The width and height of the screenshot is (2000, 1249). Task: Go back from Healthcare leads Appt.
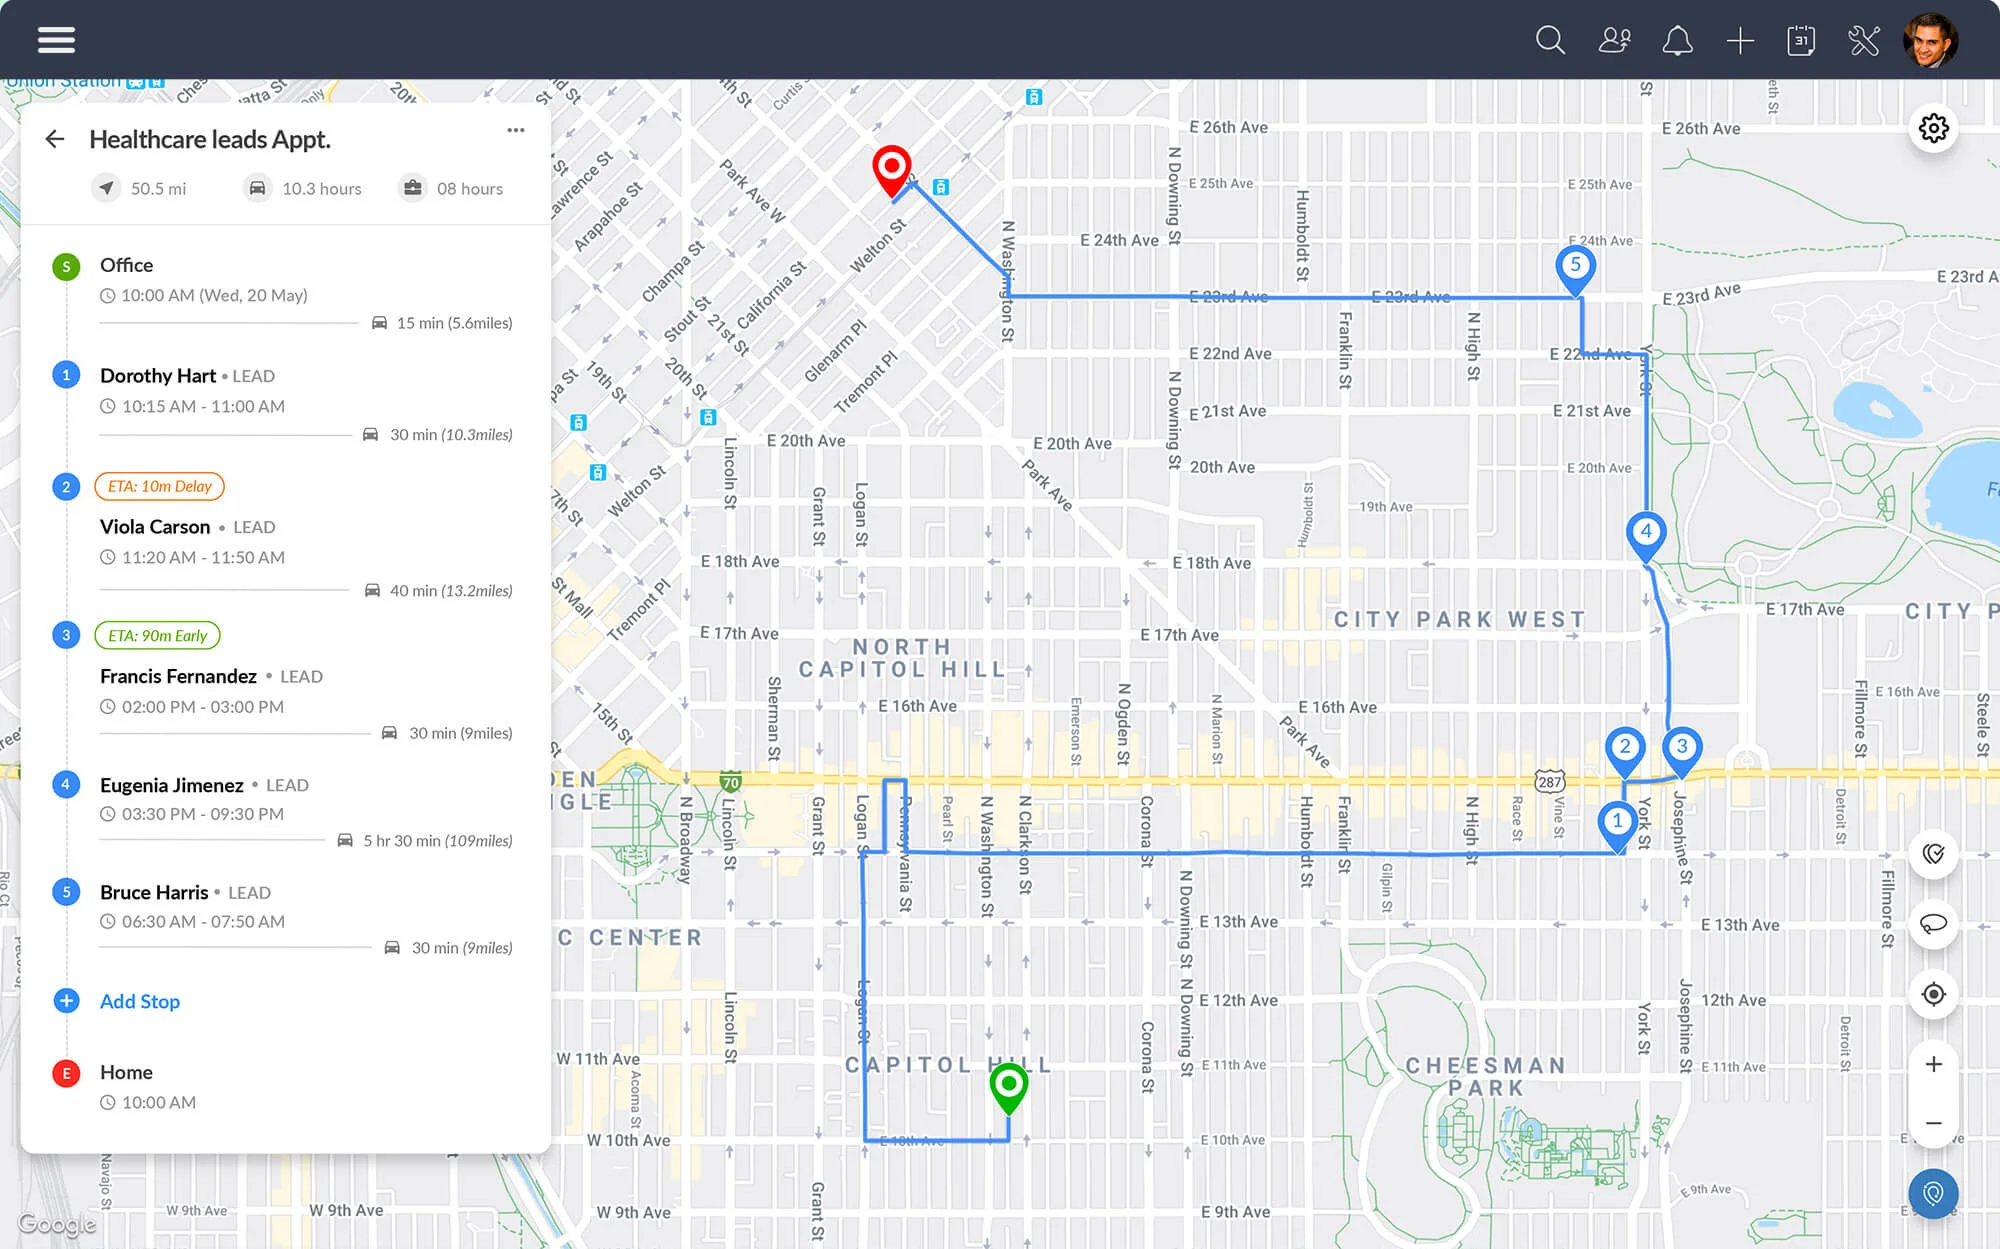(x=55, y=139)
